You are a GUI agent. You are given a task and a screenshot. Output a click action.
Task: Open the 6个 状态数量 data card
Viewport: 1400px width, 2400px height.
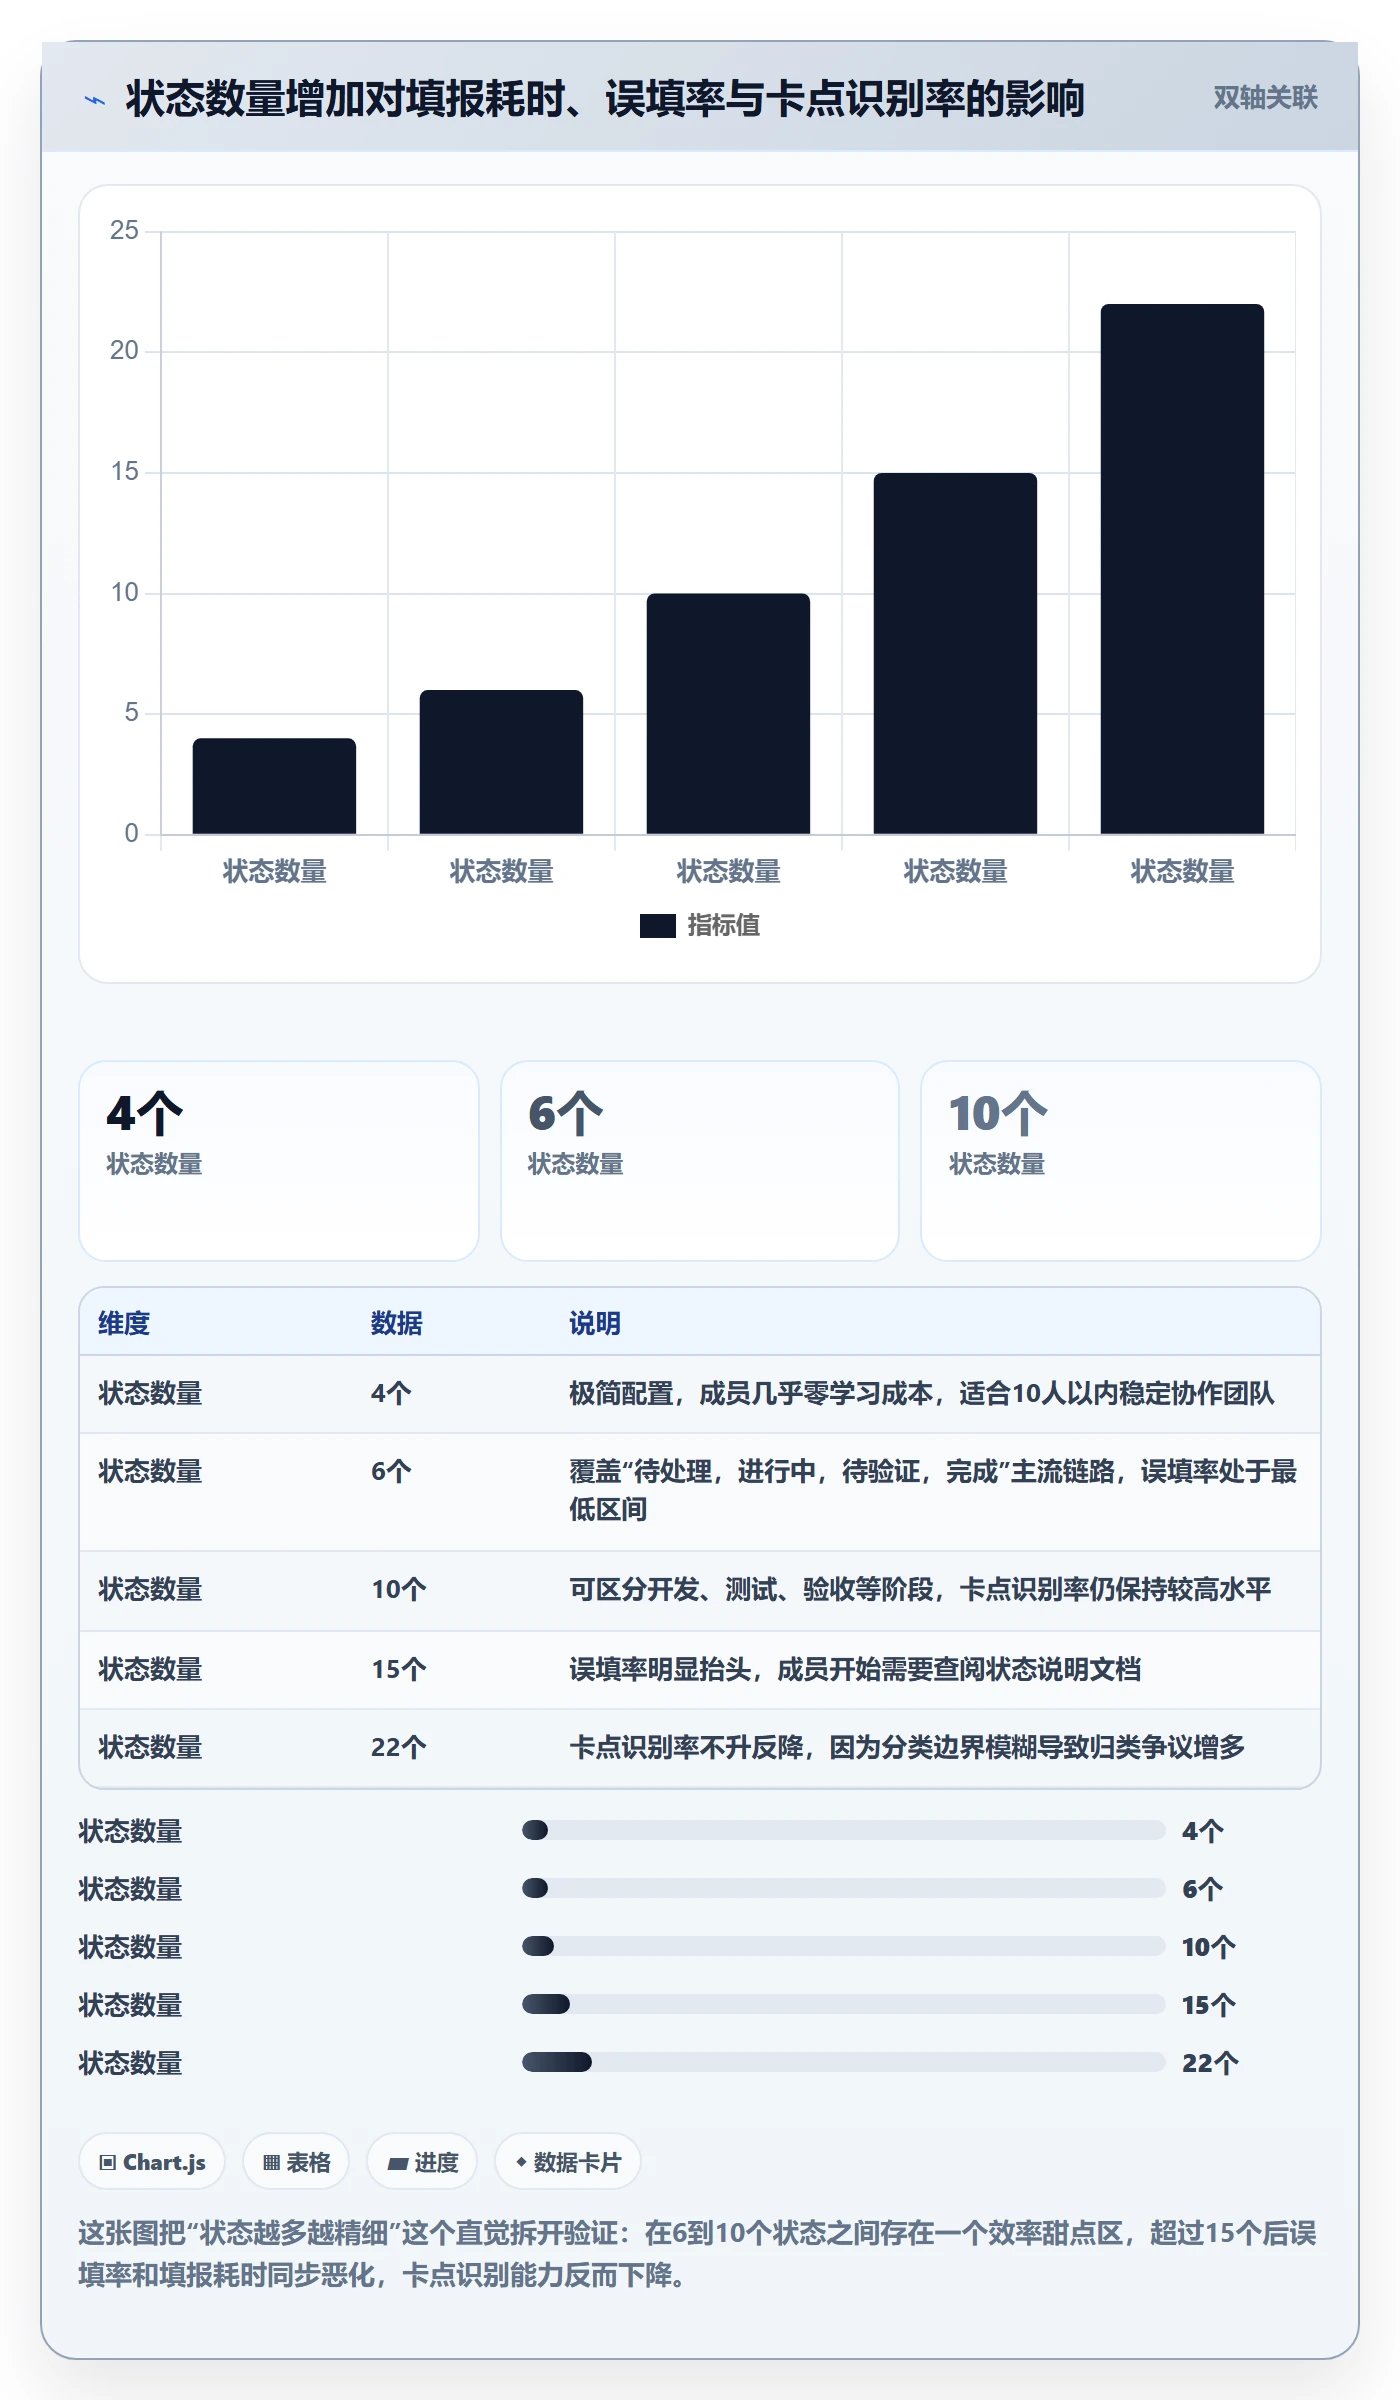click(x=700, y=1160)
